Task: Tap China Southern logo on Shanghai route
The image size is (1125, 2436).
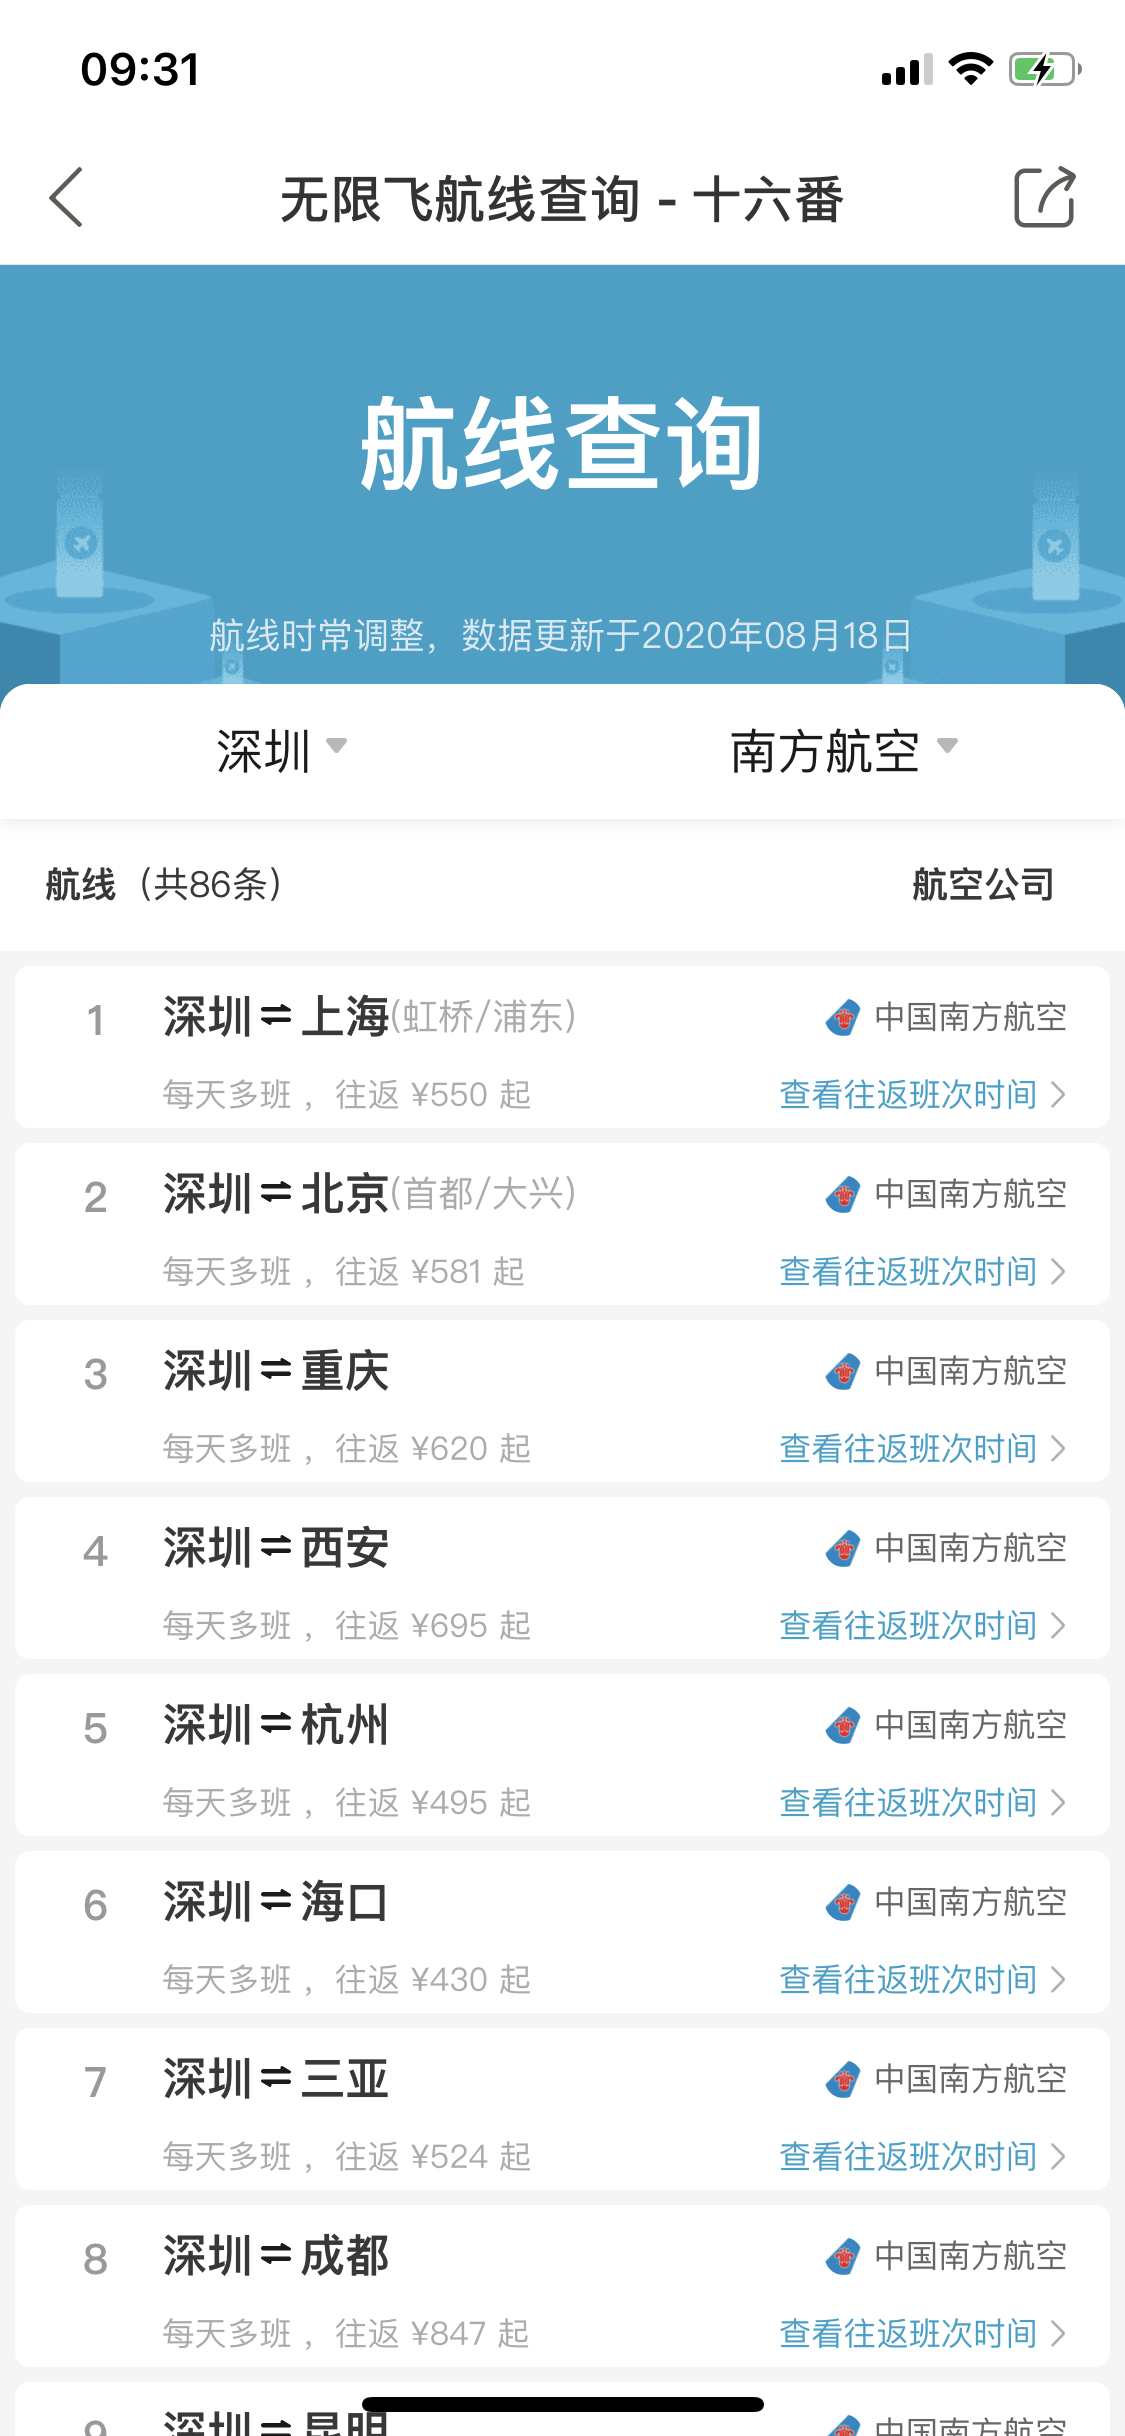Action: pos(843,1018)
